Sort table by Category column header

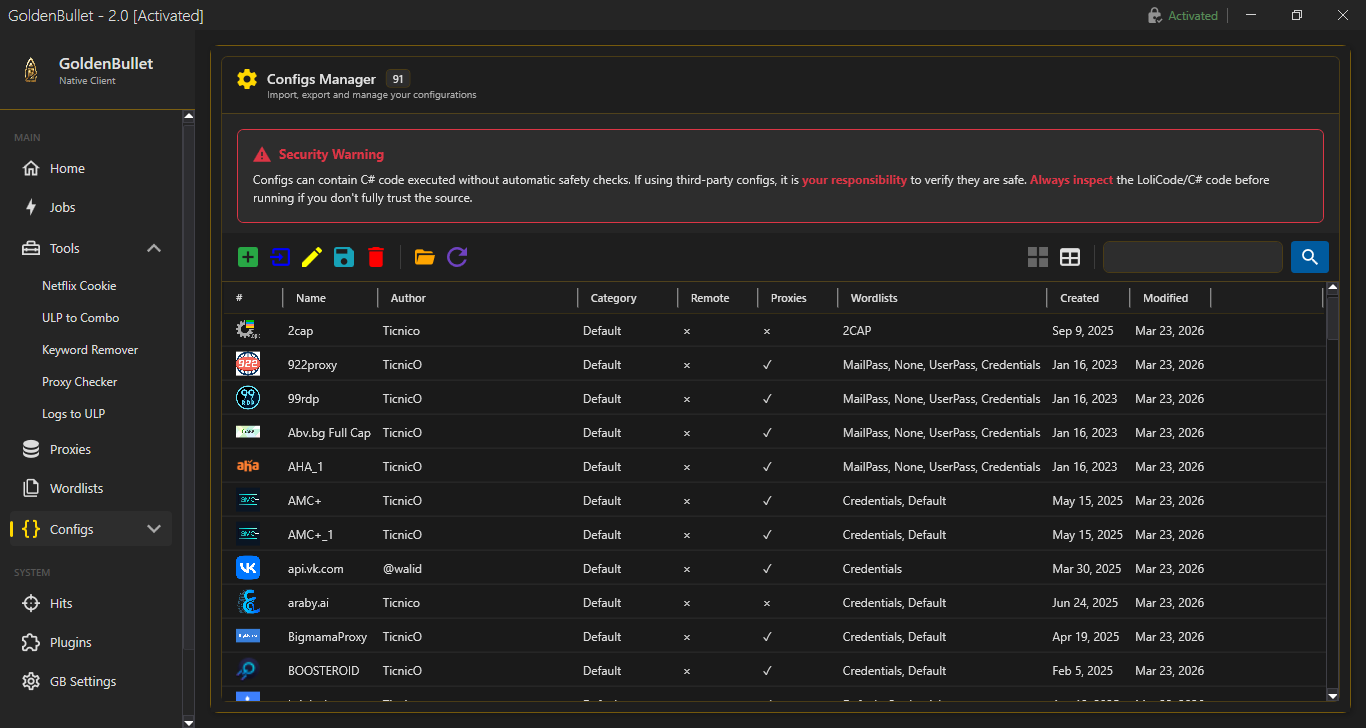613,298
